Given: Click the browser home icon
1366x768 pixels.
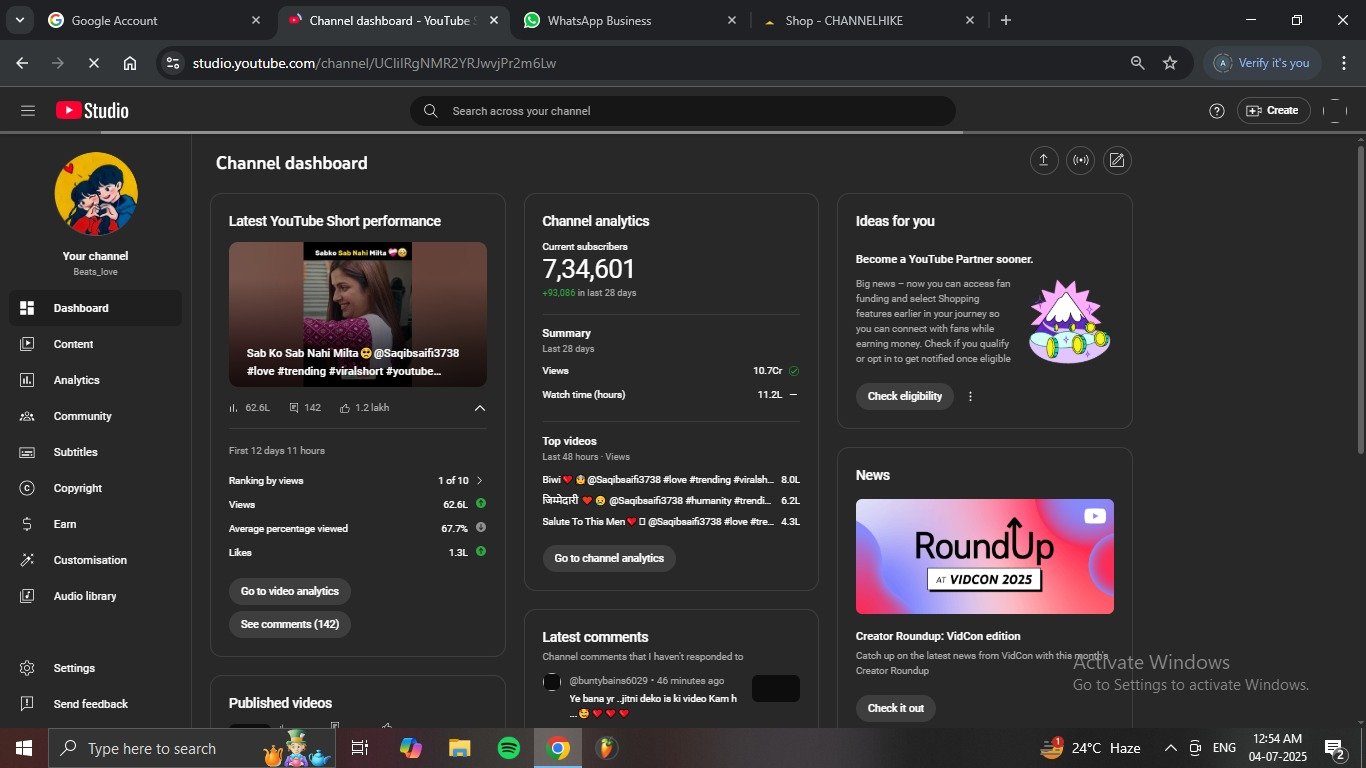Looking at the screenshot, I should [130, 63].
